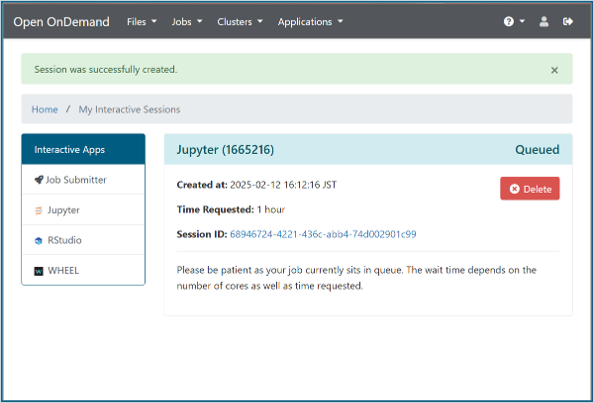Screen dimensions: 594x403
Task: Click the Queued status label
Action: (537, 150)
